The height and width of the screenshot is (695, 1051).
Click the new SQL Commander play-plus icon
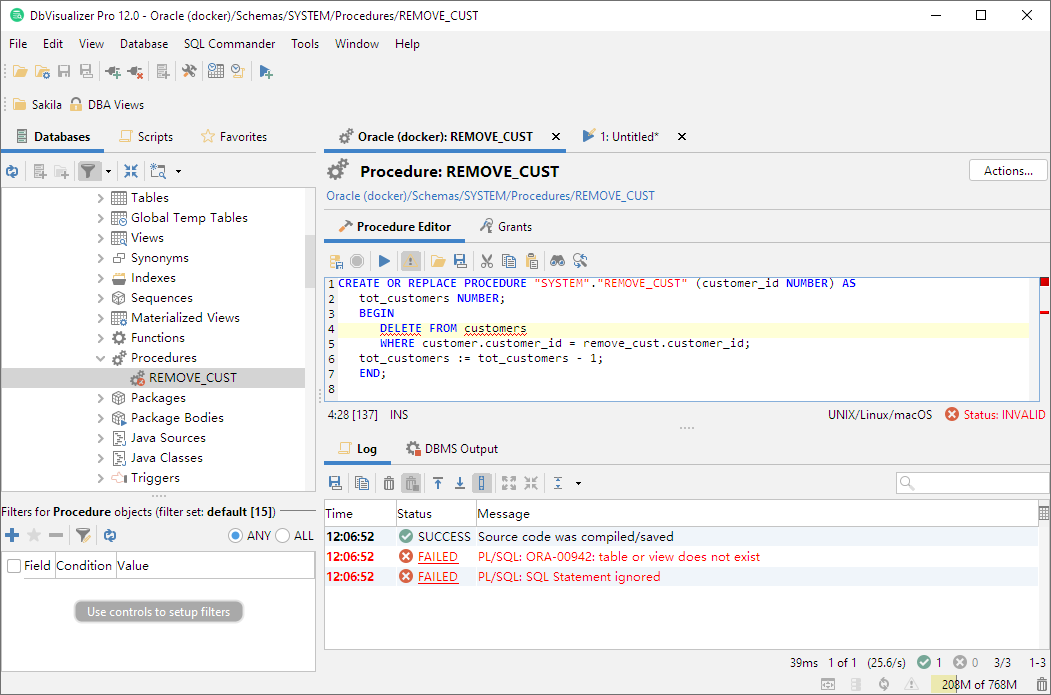(x=266, y=71)
